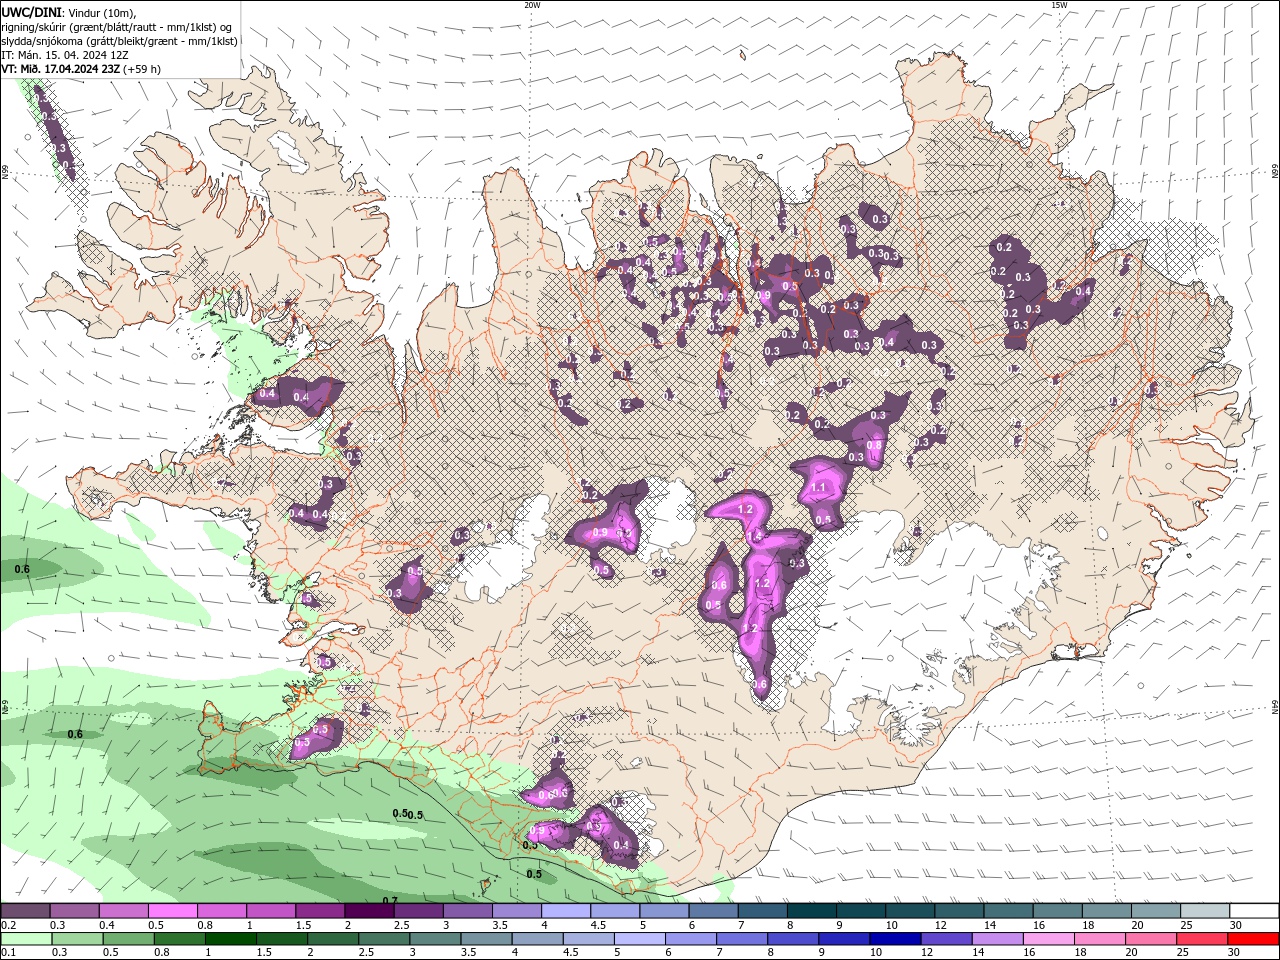Click the '20W' longitude label

[532, 5]
